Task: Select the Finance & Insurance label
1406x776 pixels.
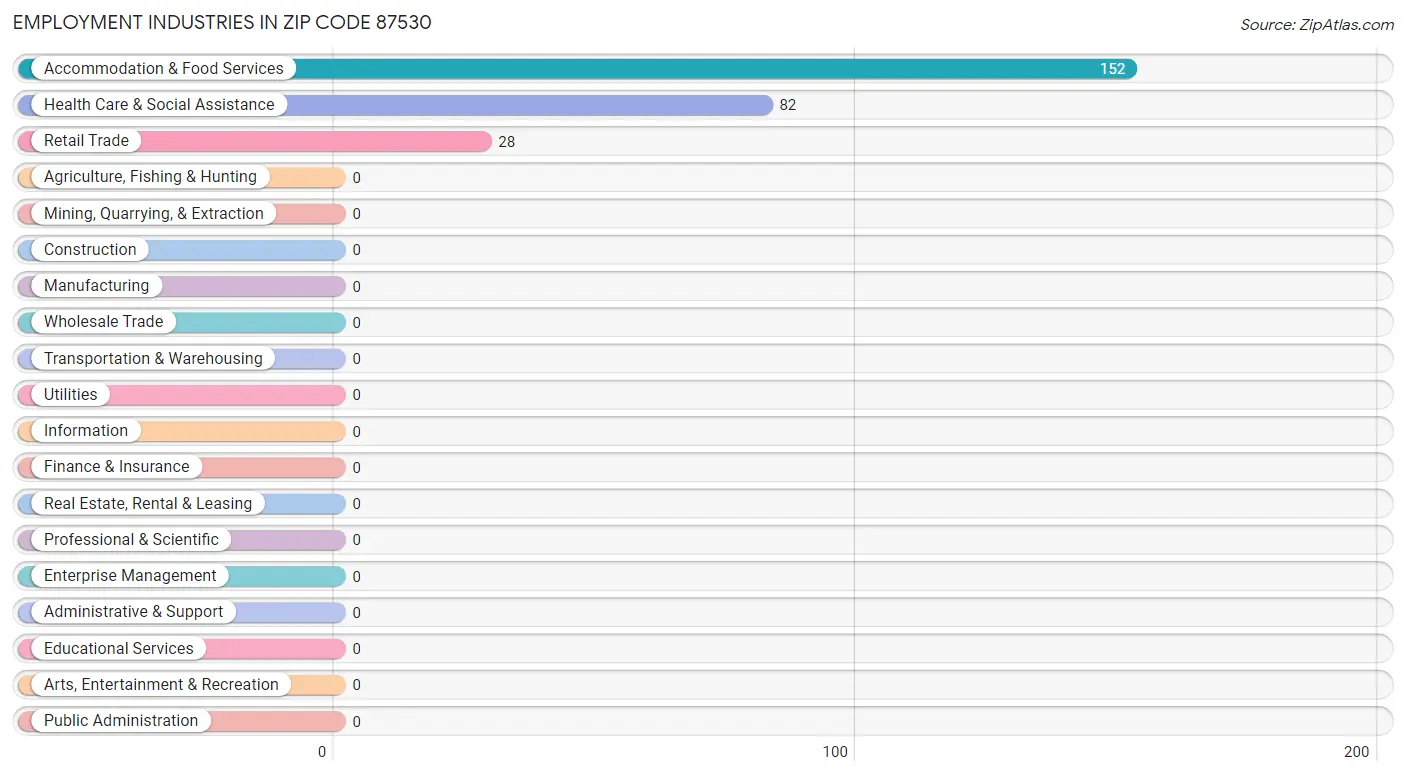Action: pyautogui.click(x=116, y=466)
